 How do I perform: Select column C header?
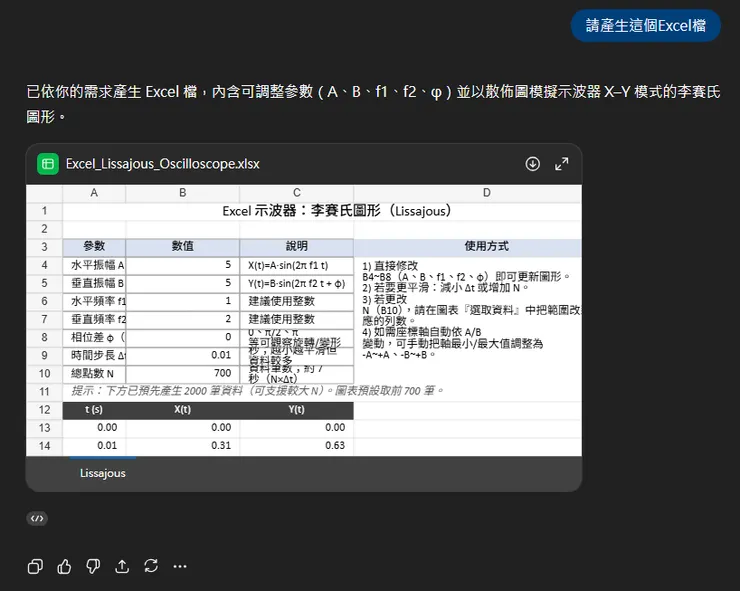coord(296,193)
